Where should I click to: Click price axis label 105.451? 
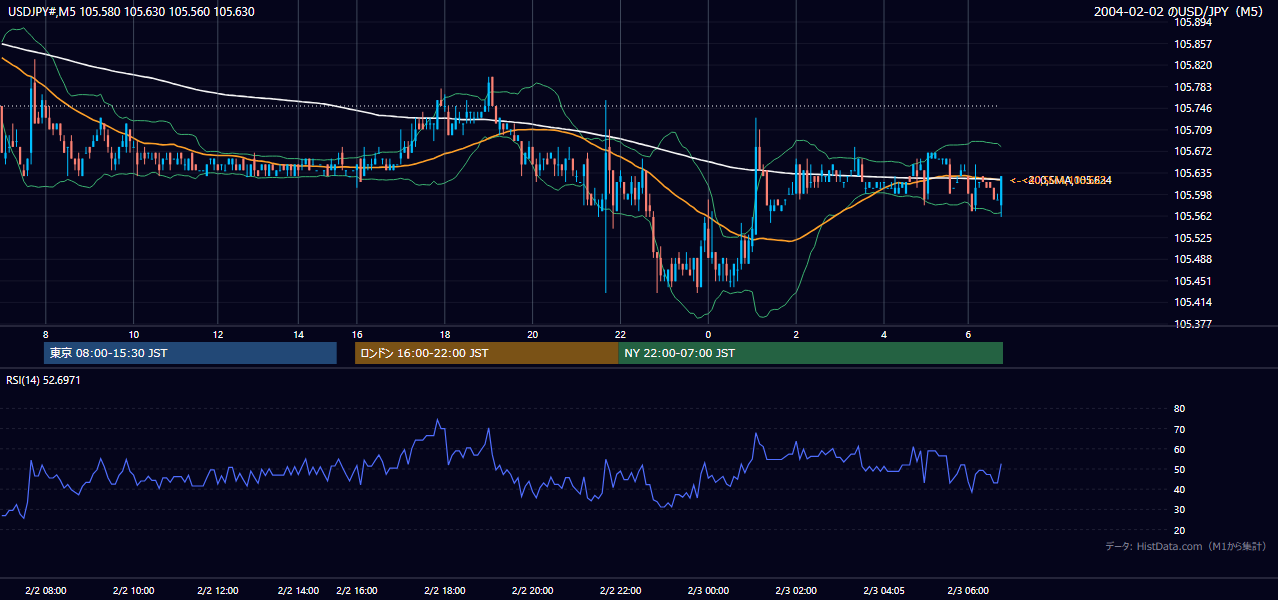coord(1193,281)
